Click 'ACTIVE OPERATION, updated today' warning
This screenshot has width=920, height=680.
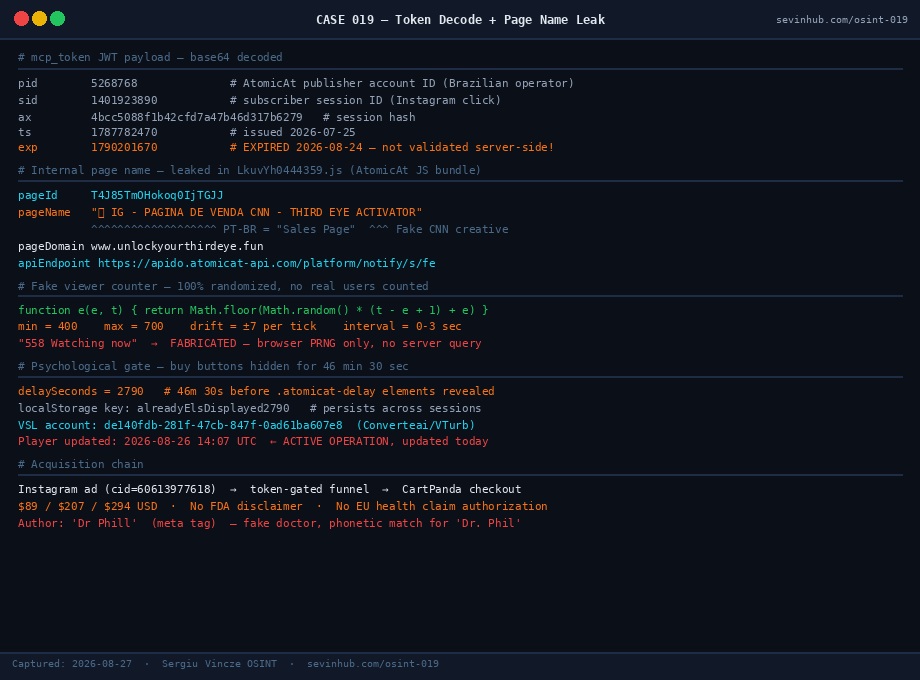[x=385, y=441]
